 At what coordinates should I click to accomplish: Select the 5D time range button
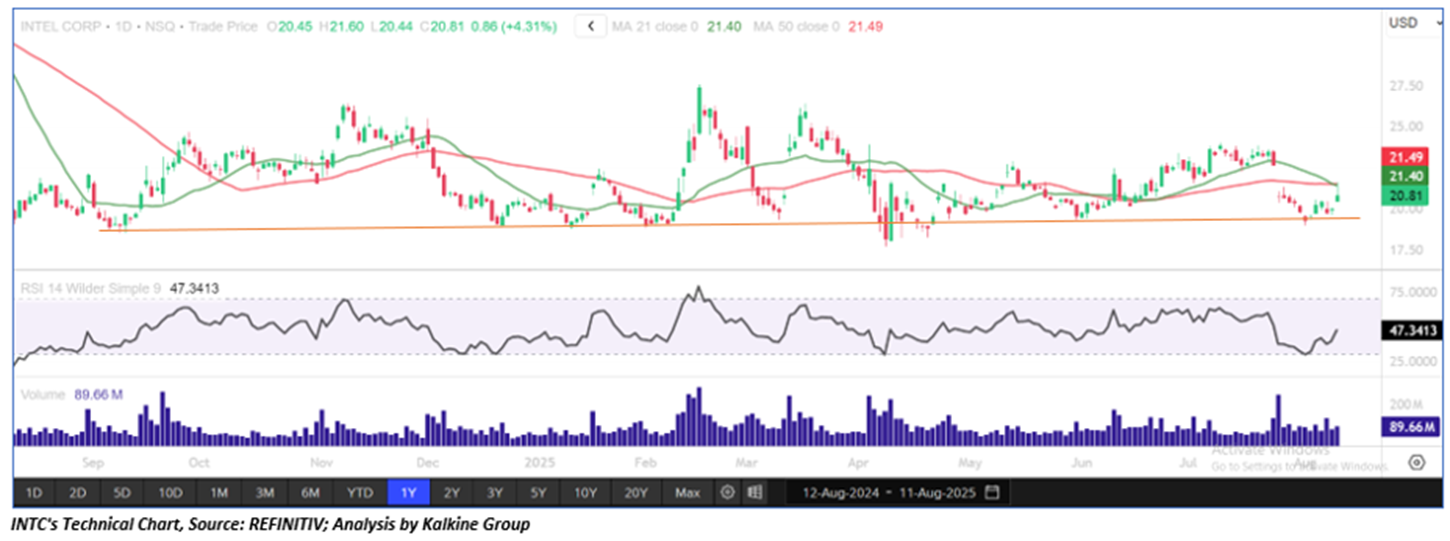[x=122, y=493]
